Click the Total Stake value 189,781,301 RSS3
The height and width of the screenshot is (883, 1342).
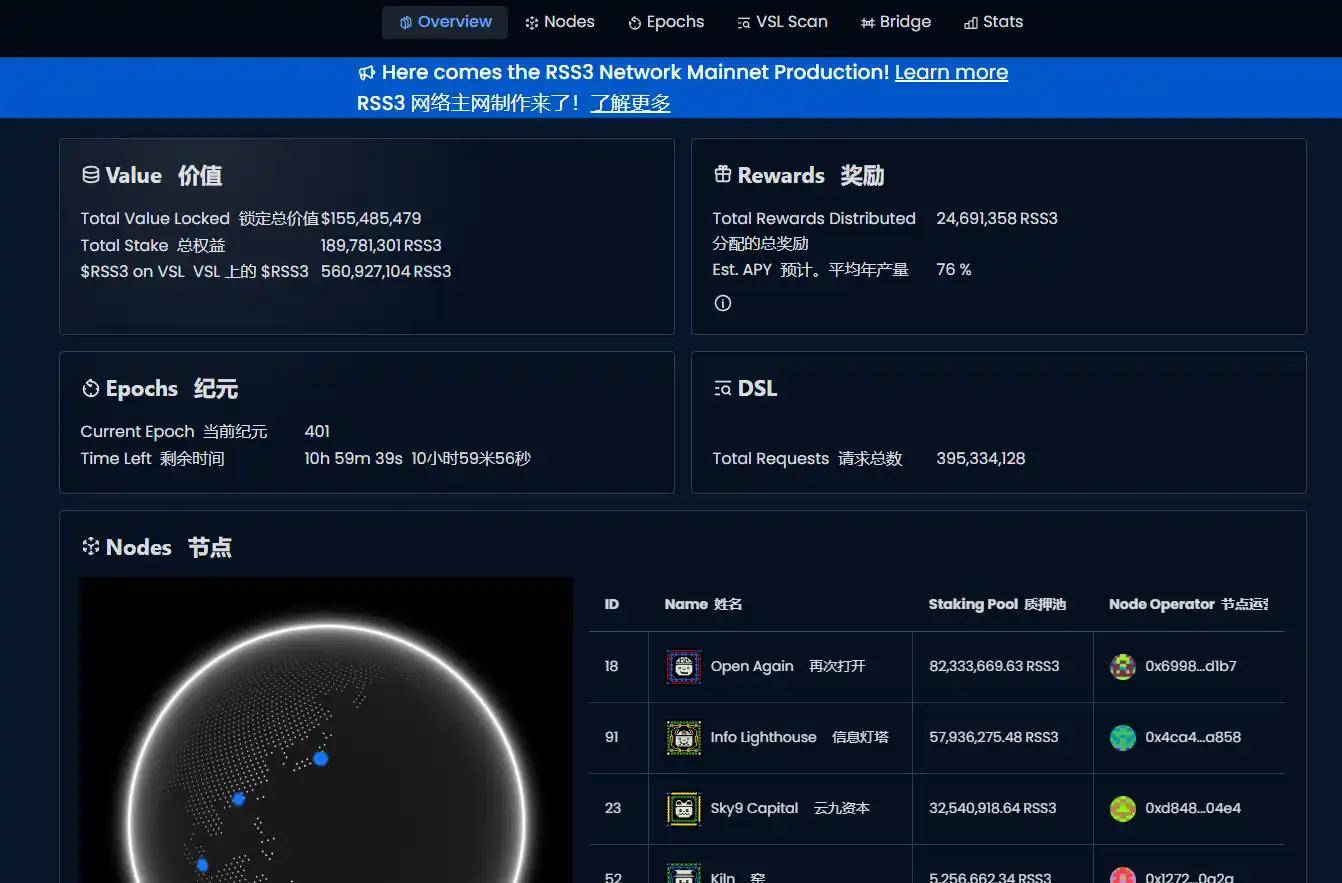tap(381, 245)
